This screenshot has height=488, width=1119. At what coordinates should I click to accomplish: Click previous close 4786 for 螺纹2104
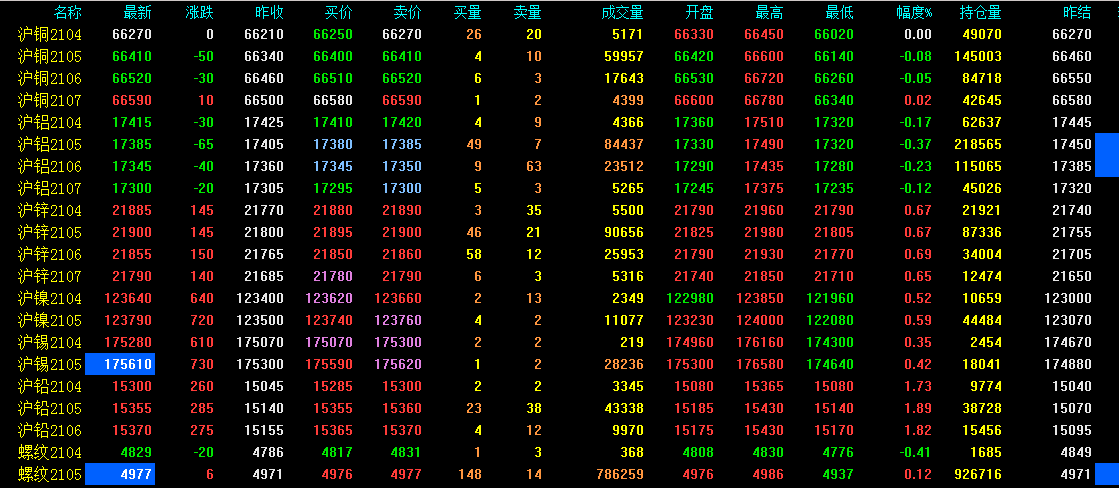pos(266,453)
